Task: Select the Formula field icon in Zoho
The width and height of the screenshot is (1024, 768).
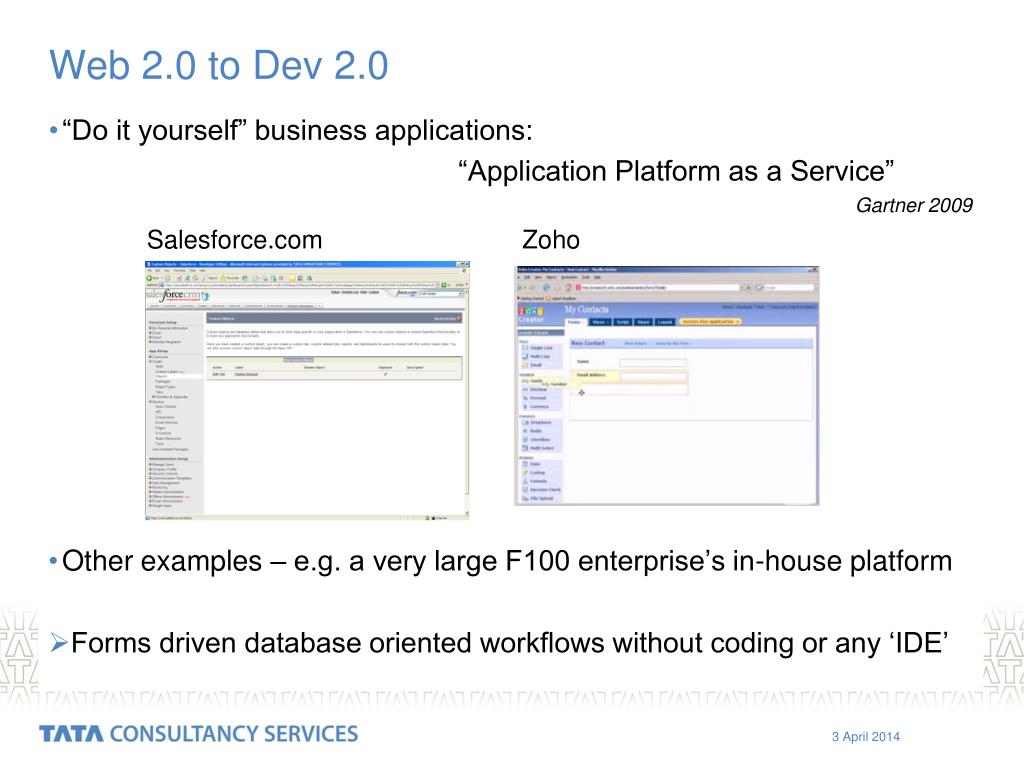Action: point(525,481)
